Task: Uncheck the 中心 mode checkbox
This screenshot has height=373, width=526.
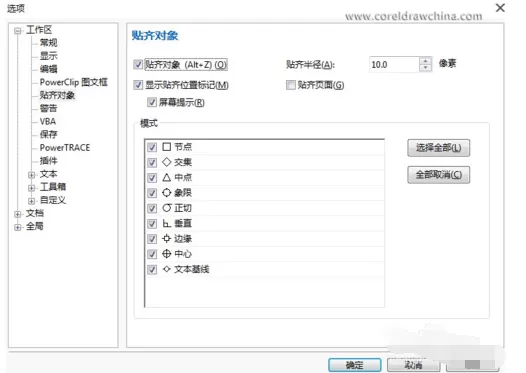Action: click(x=152, y=254)
